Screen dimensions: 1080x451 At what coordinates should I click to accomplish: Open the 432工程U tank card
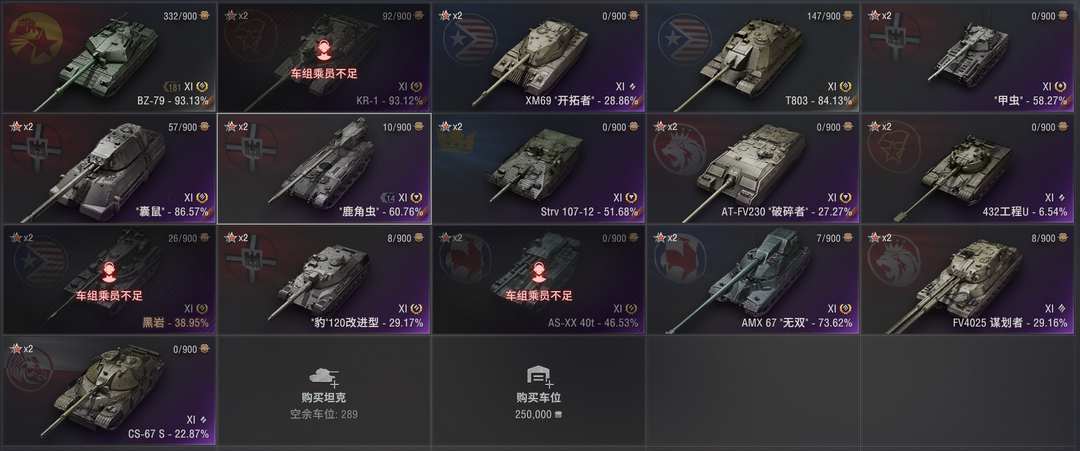pos(968,169)
